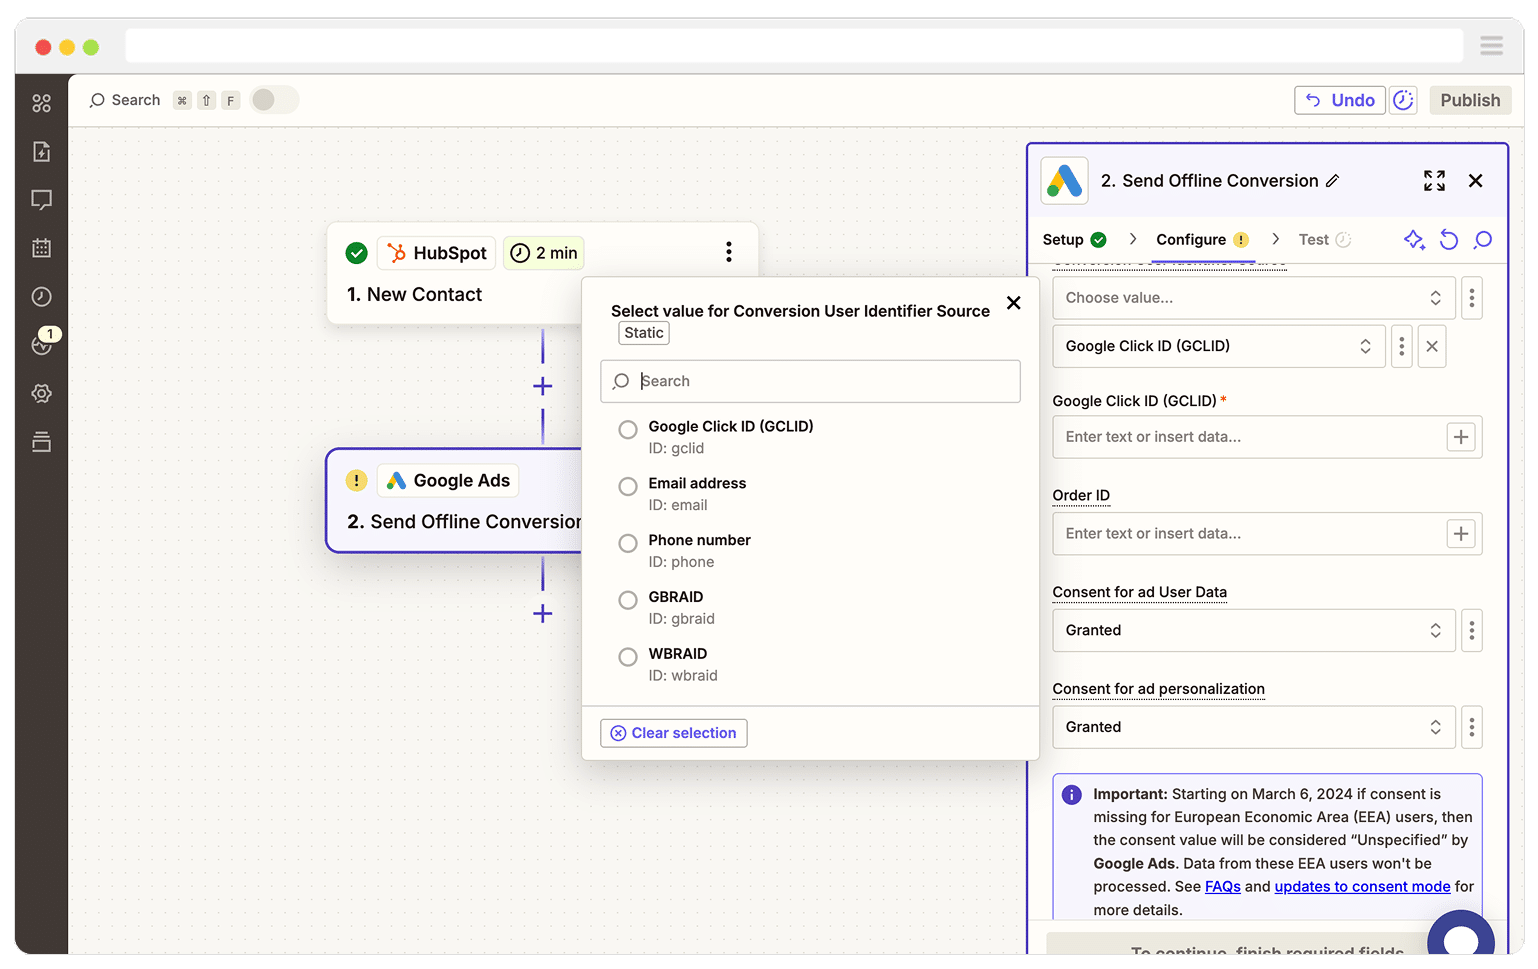The height and width of the screenshot is (969, 1538).
Task: Switch to the Test tab
Action: [x=1324, y=240]
